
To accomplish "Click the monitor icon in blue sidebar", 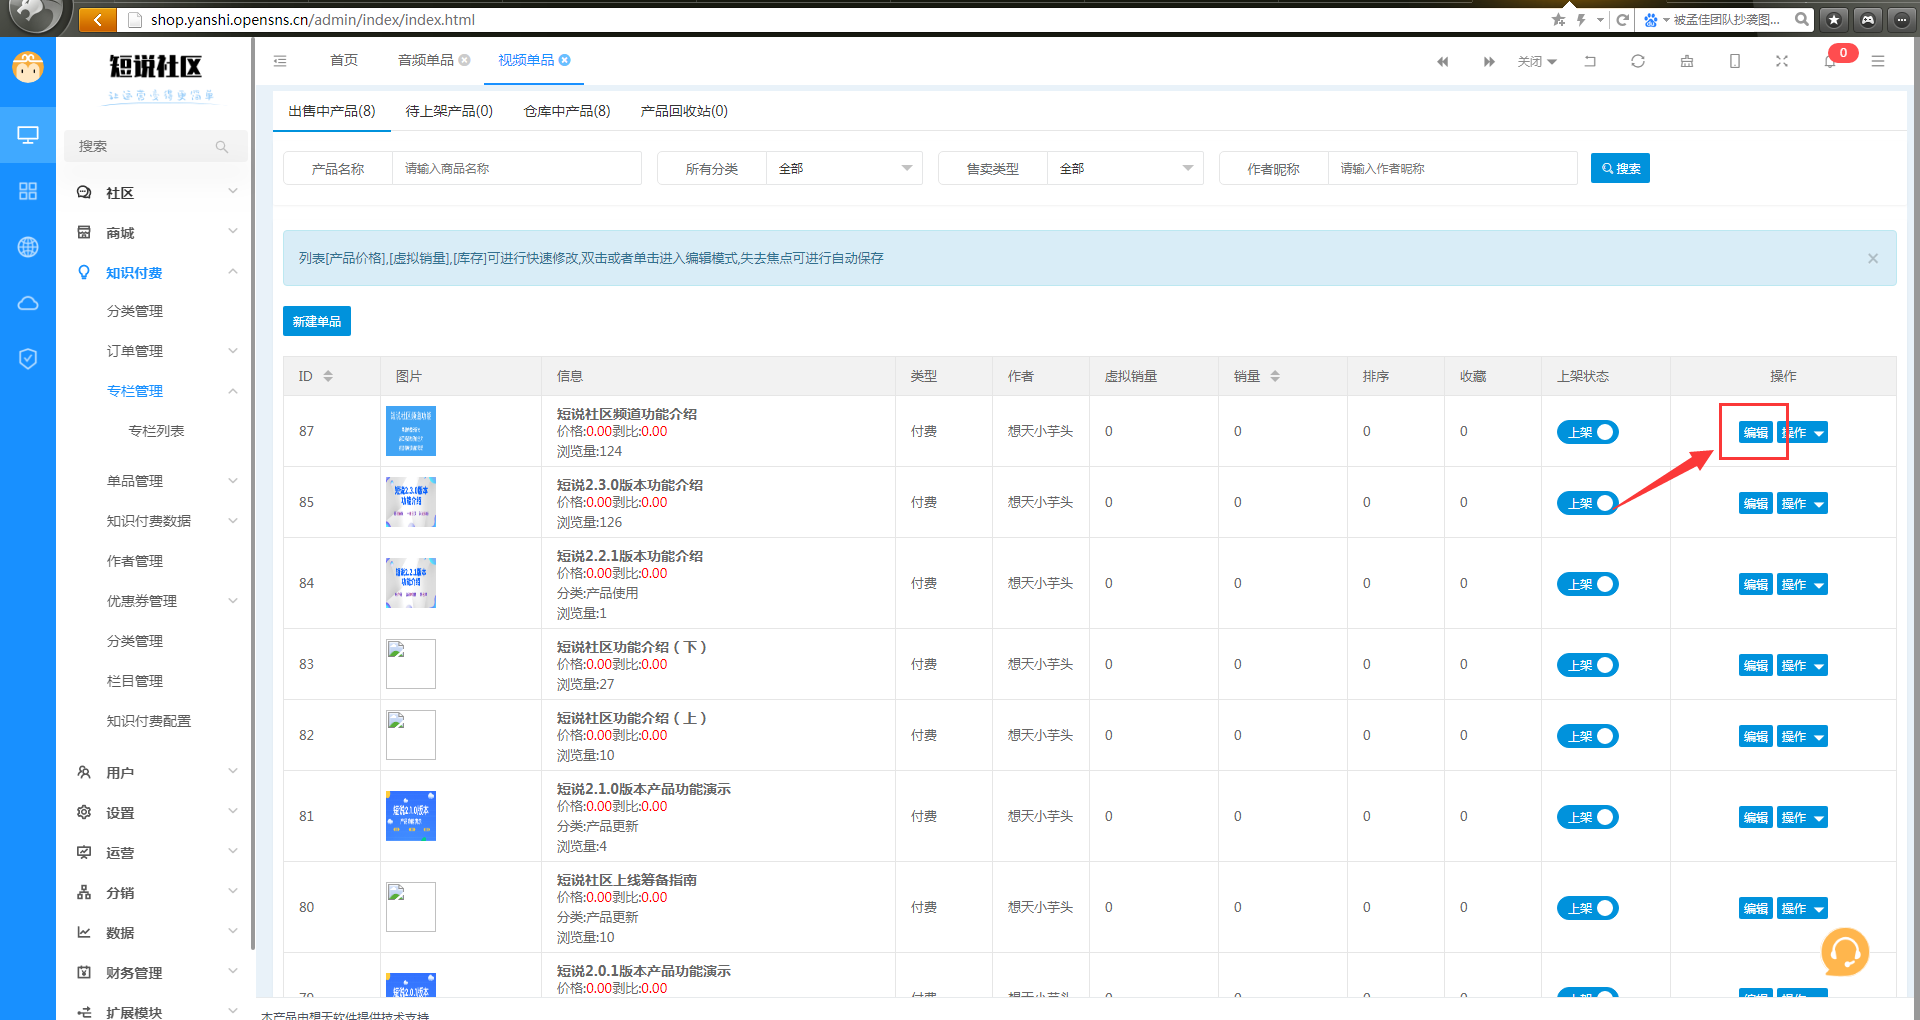I will coord(28,135).
